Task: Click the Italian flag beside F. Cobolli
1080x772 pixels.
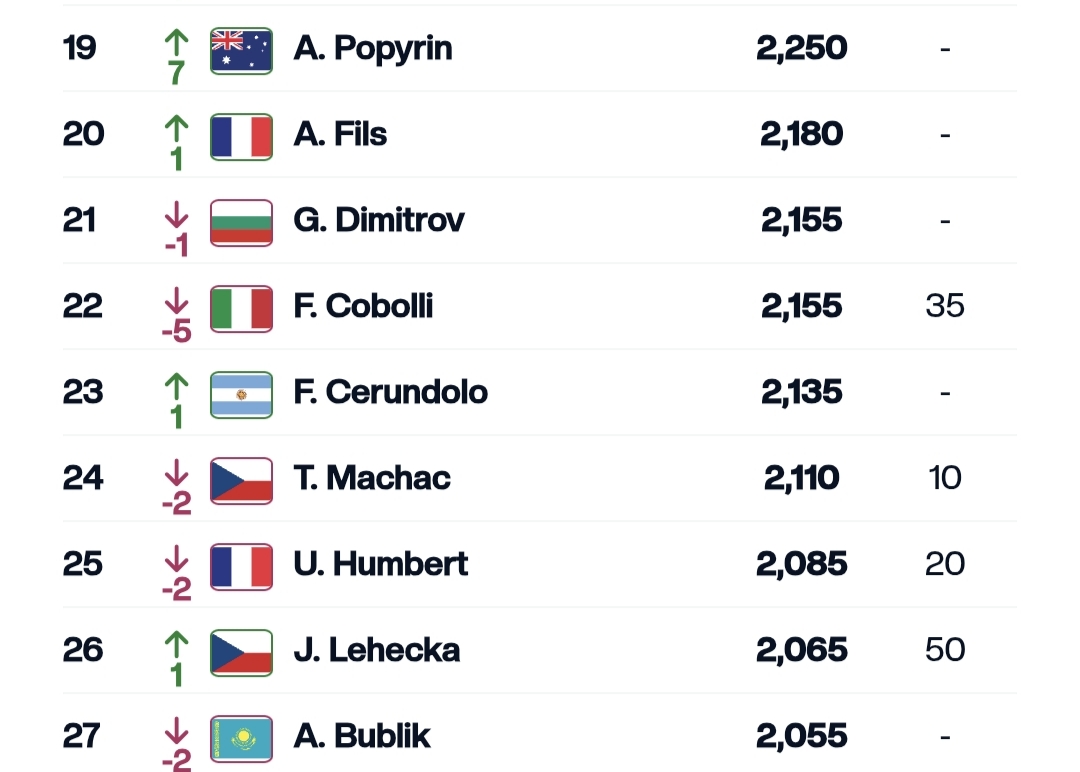Action: [x=241, y=307]
